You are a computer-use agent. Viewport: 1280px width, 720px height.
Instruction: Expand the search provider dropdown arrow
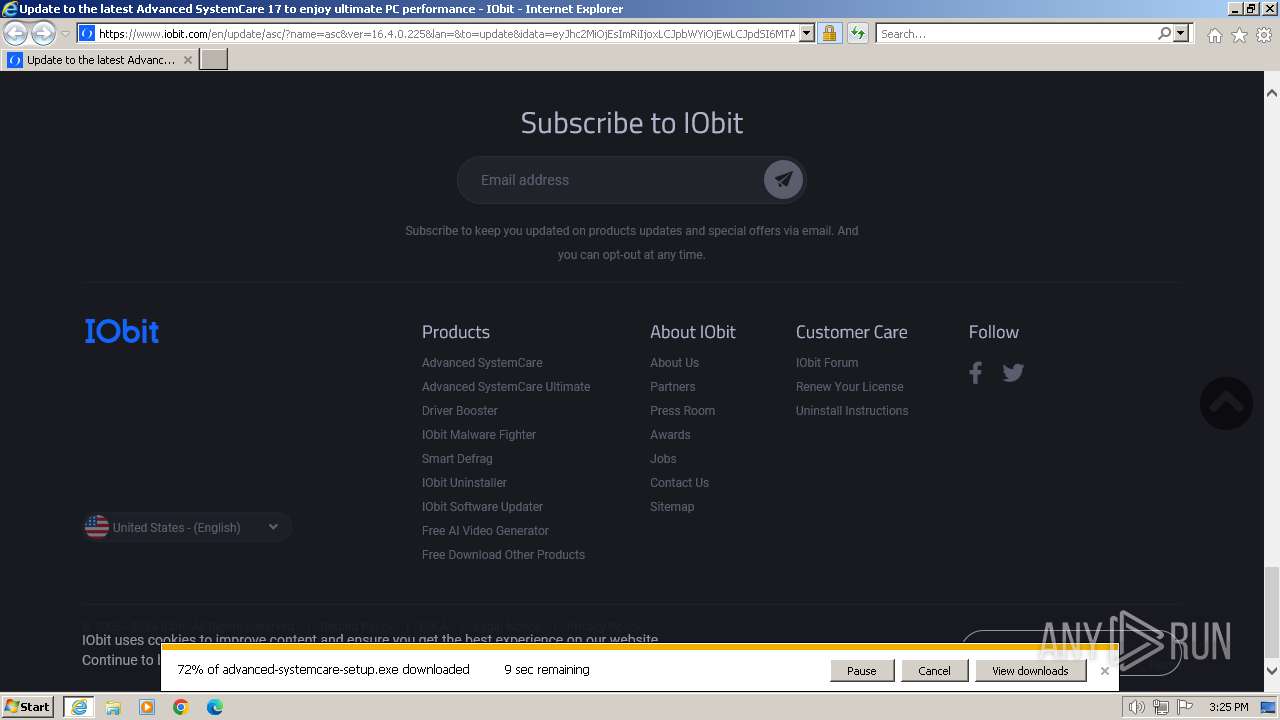coord(1181,33)
